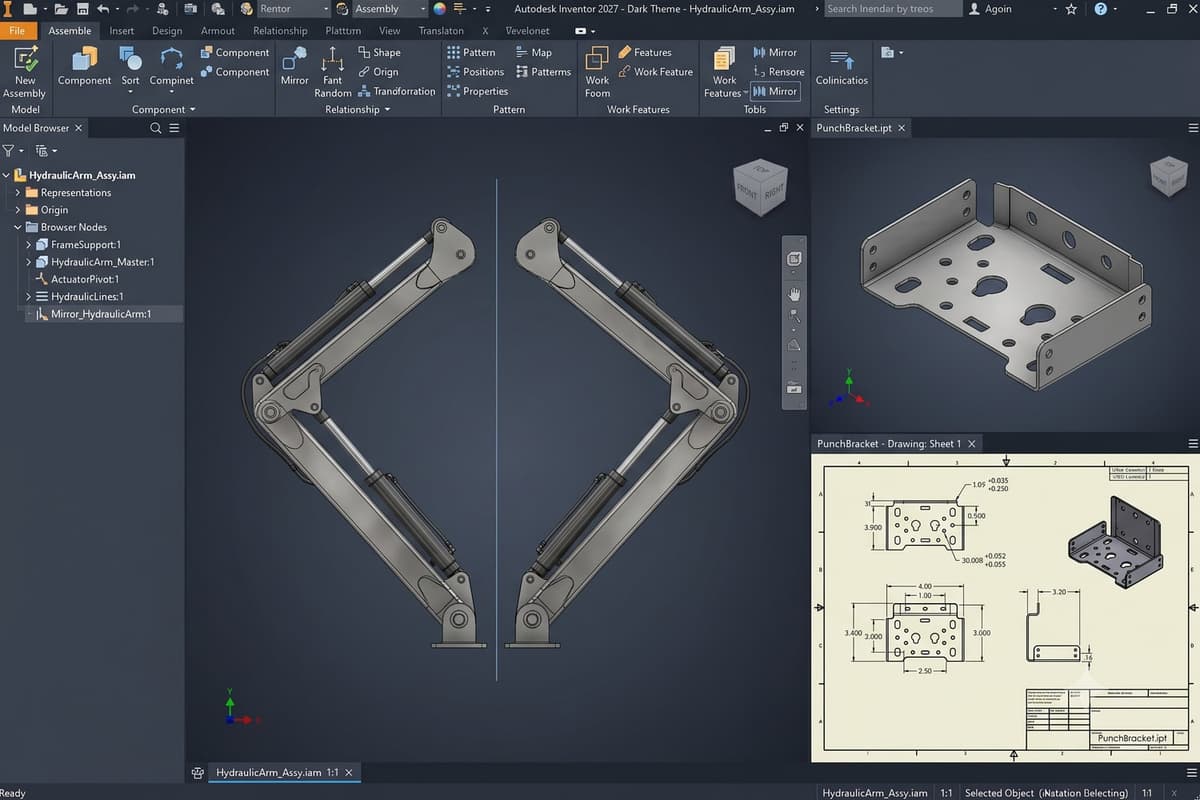
Task: Click the large Component place icon
Action: point(84,65)
